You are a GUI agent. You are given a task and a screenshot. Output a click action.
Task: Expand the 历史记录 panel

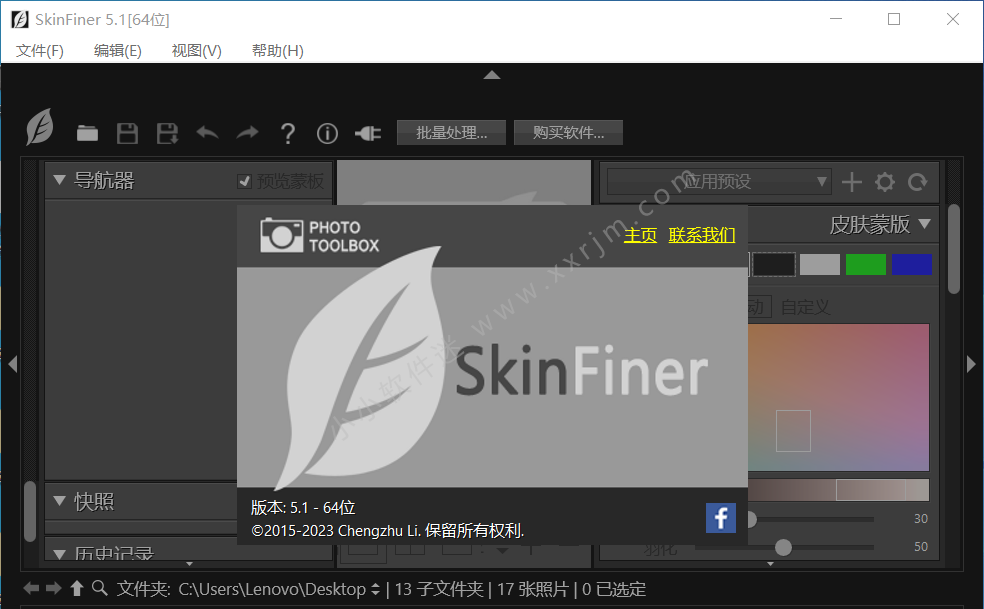60,554
